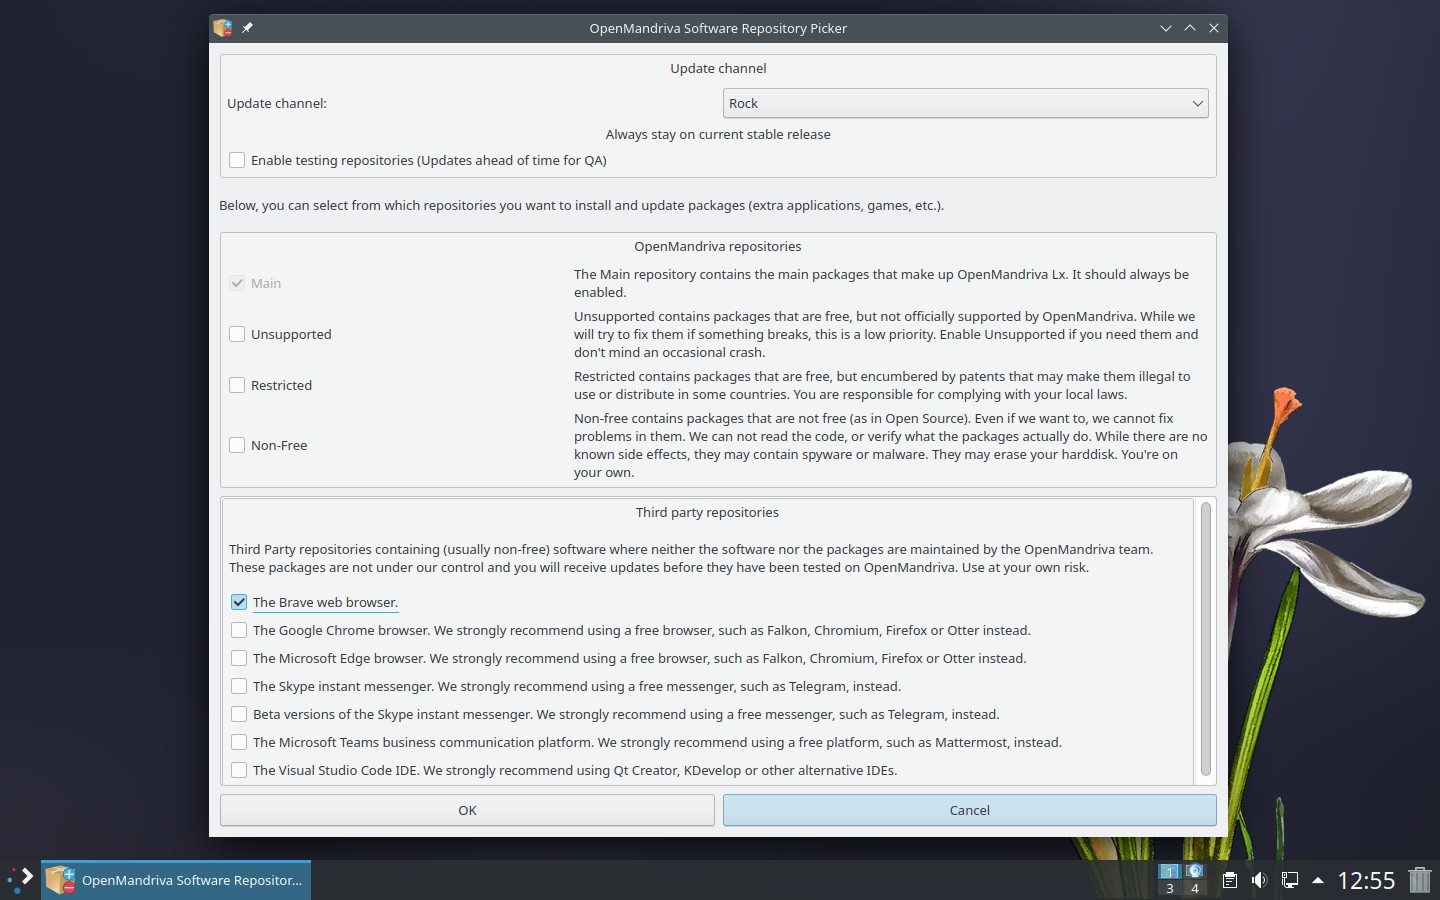Open the trash icon in the panel
Screen dimensions: 1440x900
coord(1420,880)
